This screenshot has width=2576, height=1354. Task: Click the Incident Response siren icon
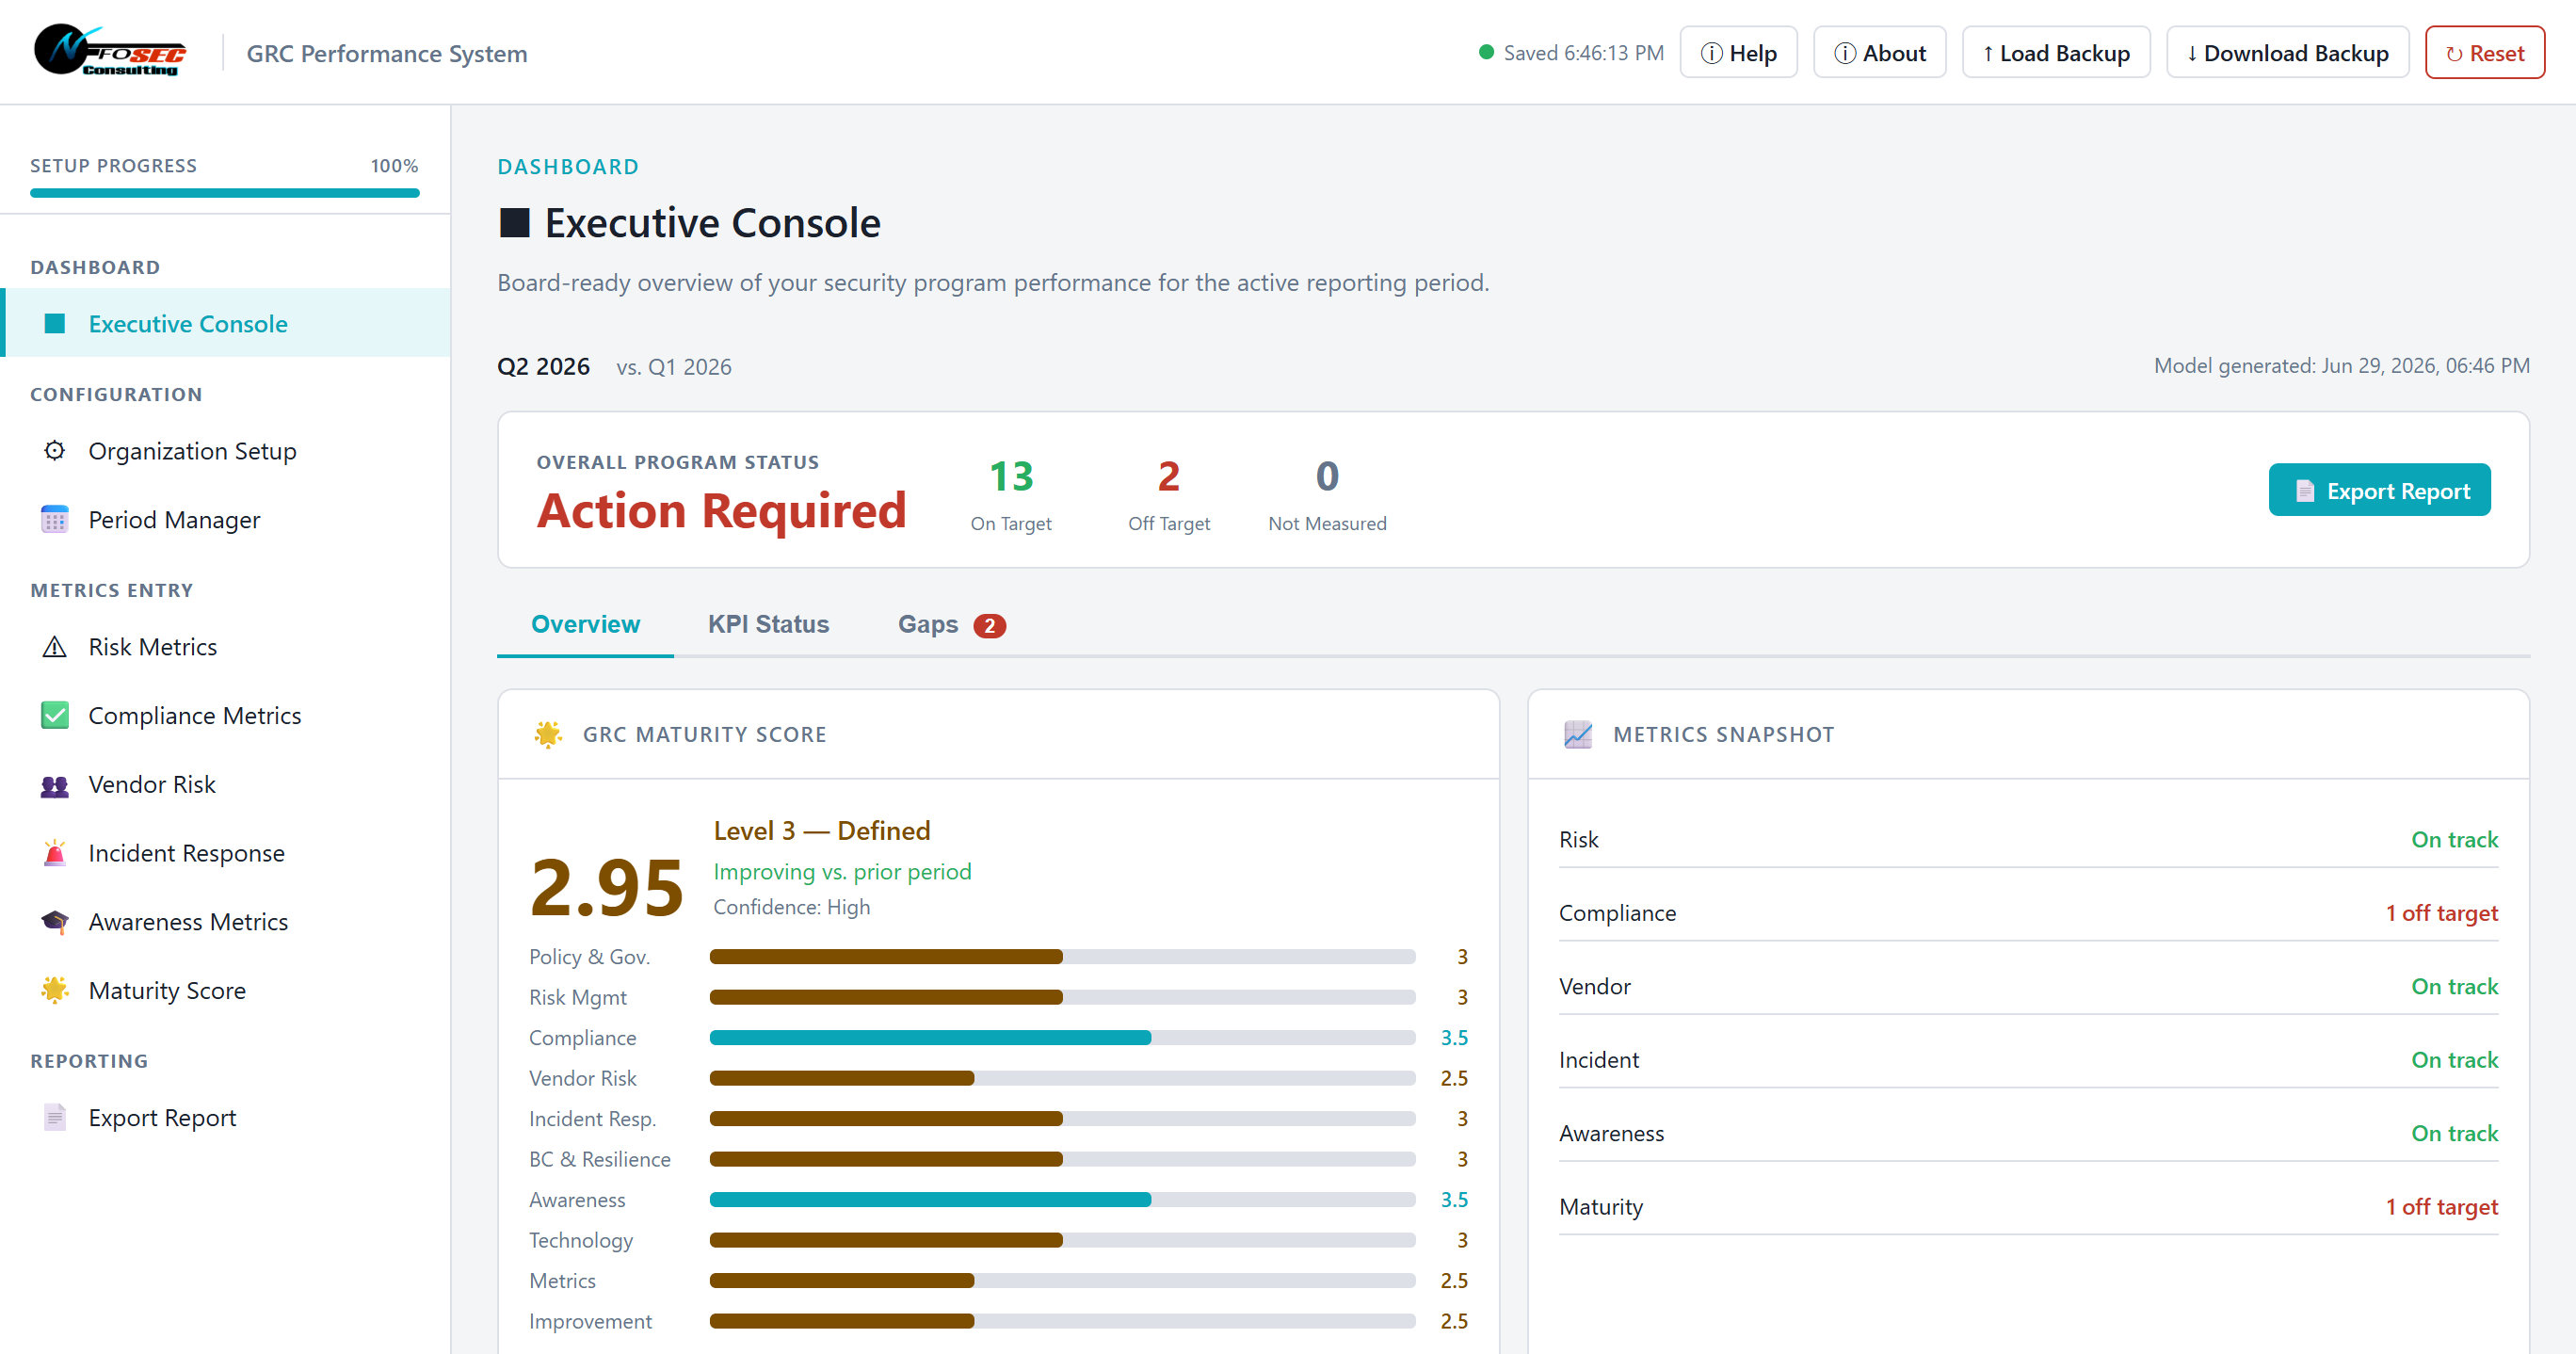coord(55,852)
